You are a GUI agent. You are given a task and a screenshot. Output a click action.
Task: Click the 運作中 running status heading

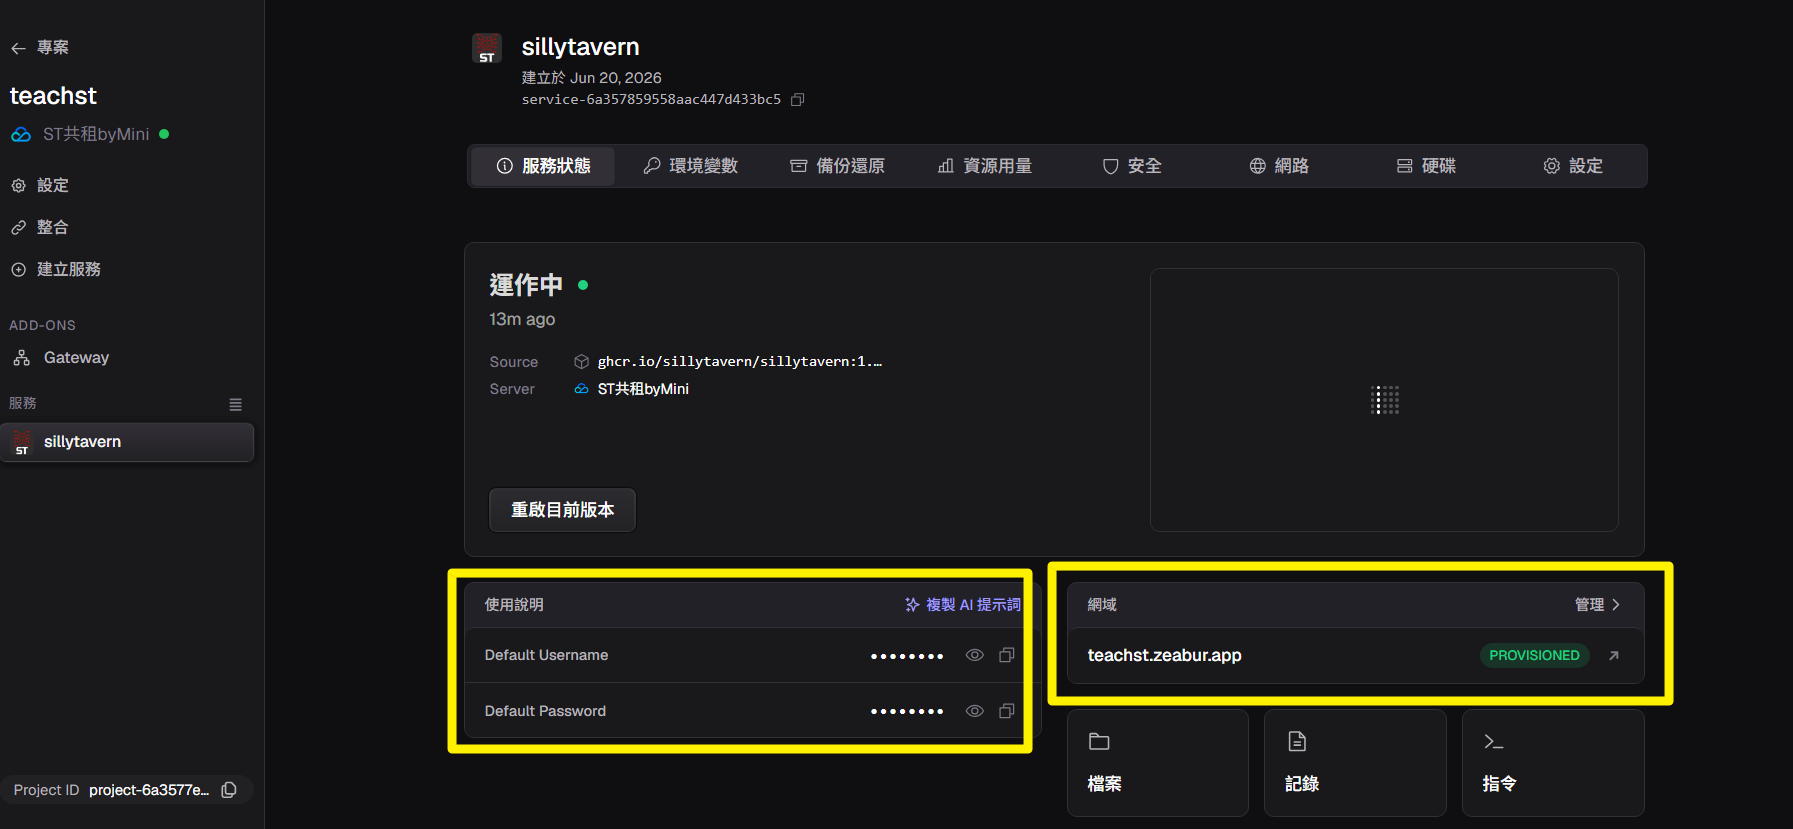pyautogui.click(x=526, y=285)
